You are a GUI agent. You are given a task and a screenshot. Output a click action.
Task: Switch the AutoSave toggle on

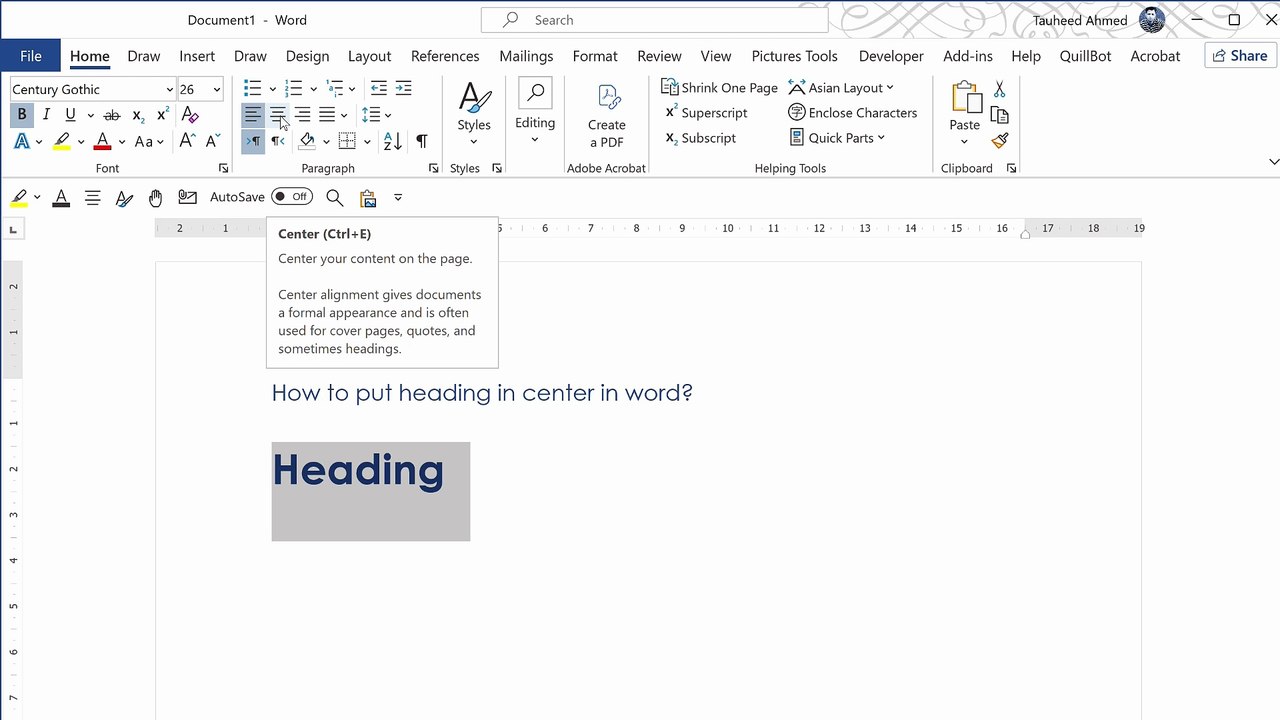[292, 197]
